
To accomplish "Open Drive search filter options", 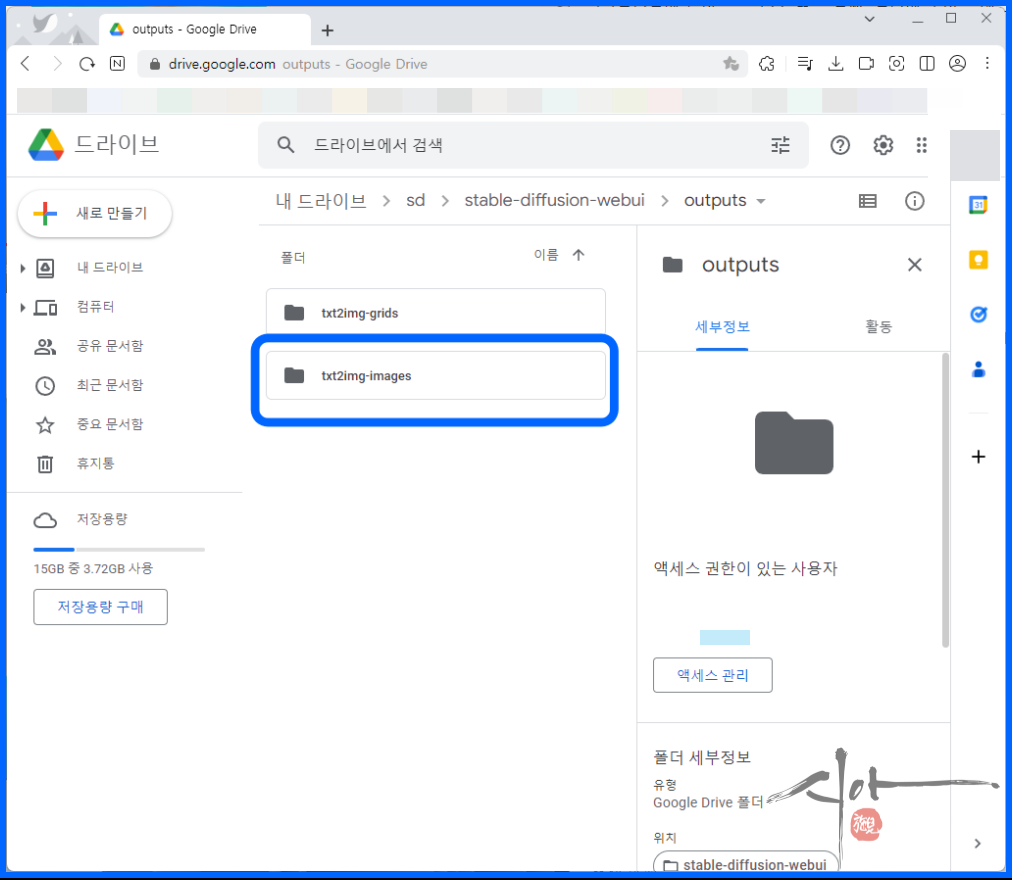I will point(780,145).
